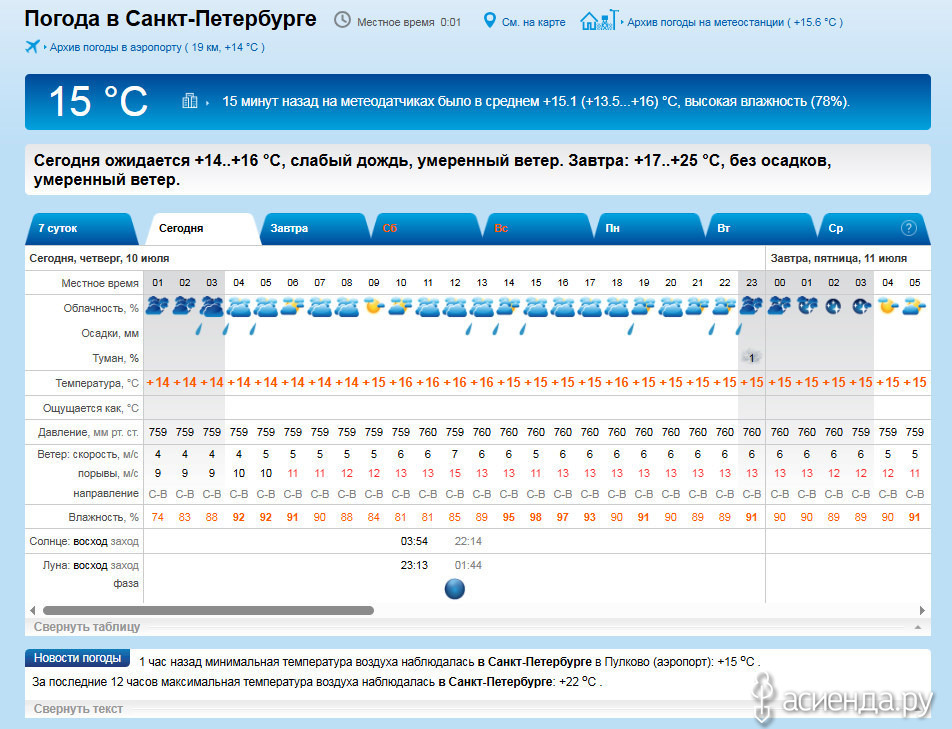Viewport: 952px width, 729px height.
Task: Click the cloudiness icon for hour 14 today
Action: coord(509,307)
